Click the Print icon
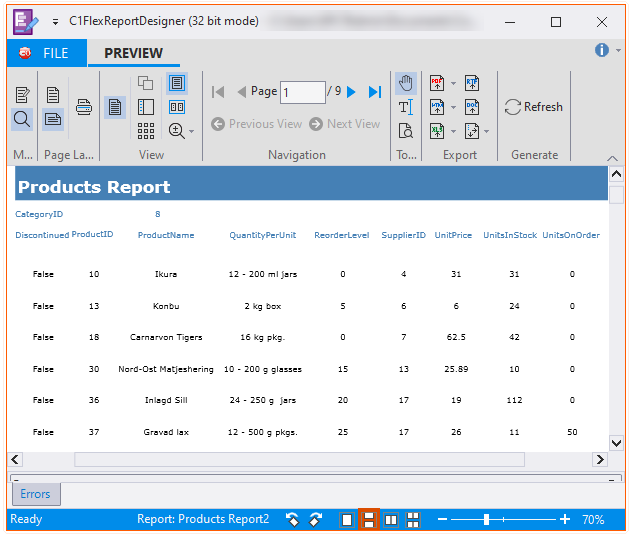The image size is (630, 536). point(86,107)
